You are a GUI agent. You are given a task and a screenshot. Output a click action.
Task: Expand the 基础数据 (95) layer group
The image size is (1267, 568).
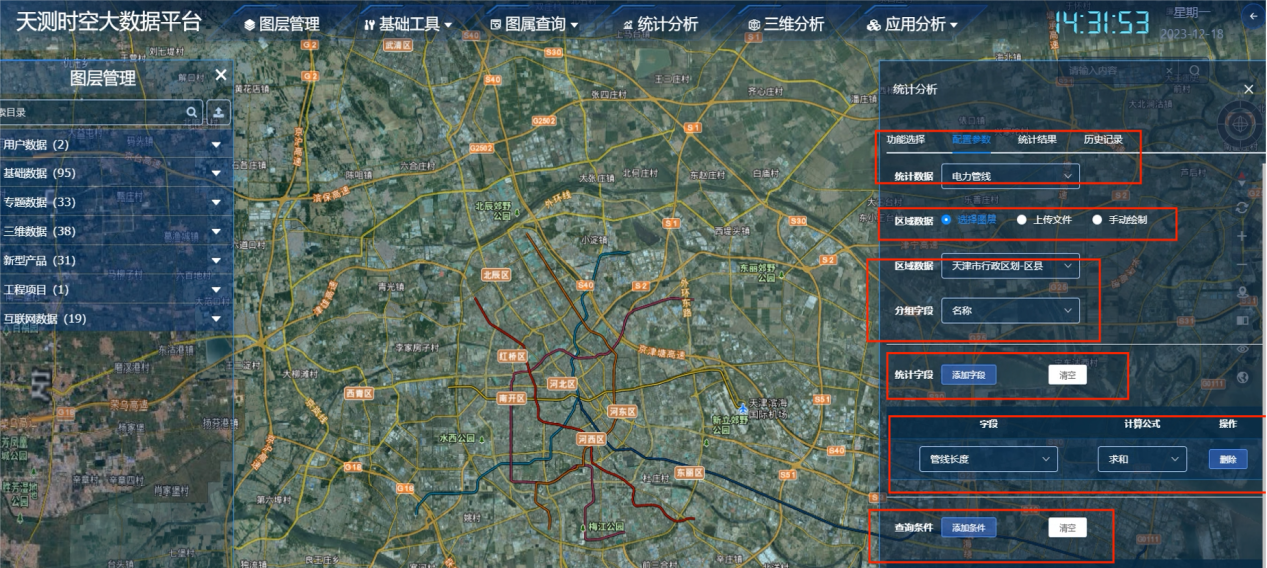tap(215, 174)
